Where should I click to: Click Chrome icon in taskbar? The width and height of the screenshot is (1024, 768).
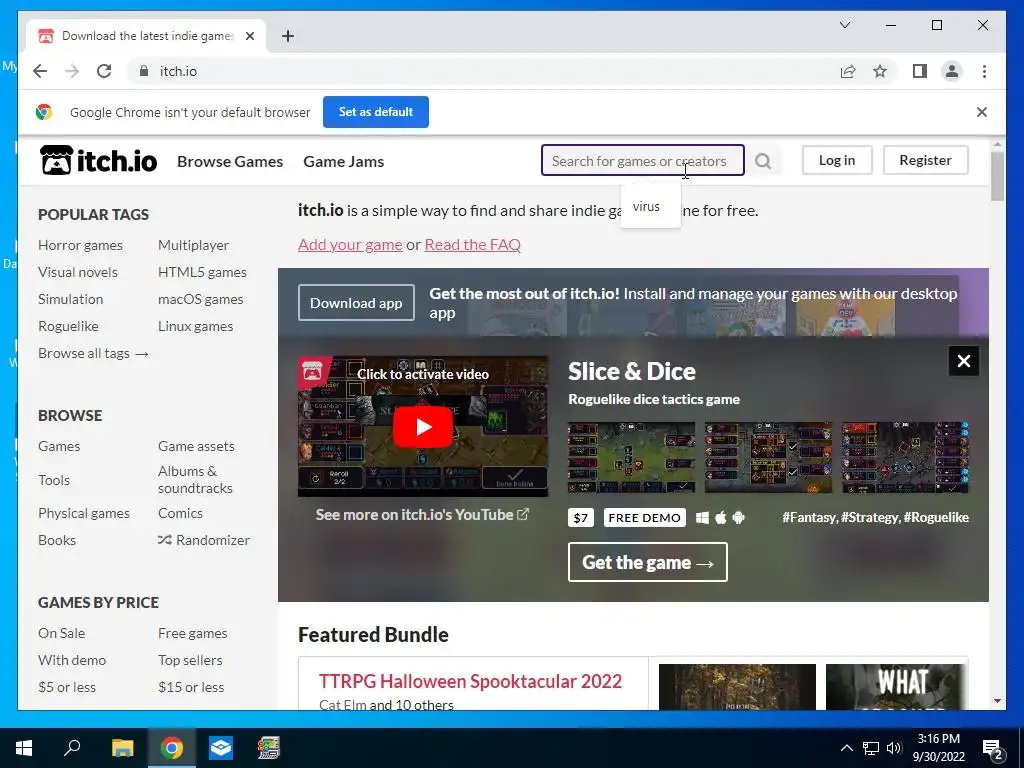click(x=172, y=748)
